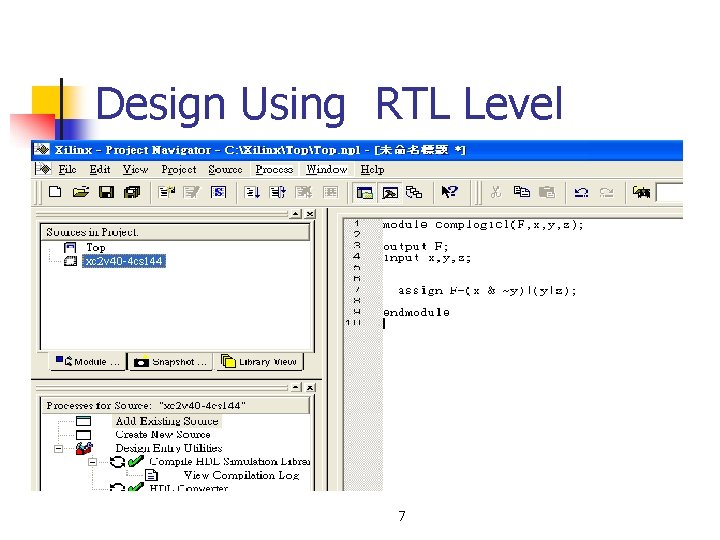Click the Find binoculars icon

click(641, 192)
